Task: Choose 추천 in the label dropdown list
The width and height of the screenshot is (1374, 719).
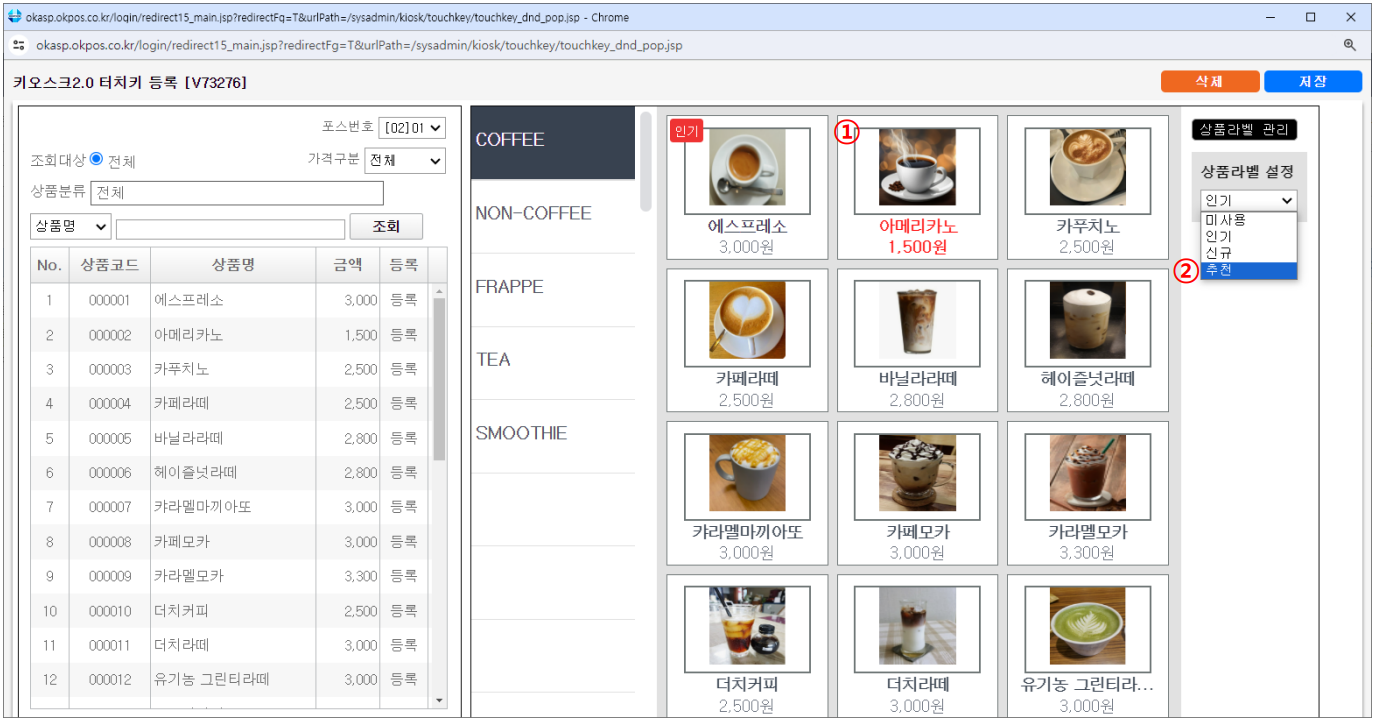Action: pos(1248,271)
